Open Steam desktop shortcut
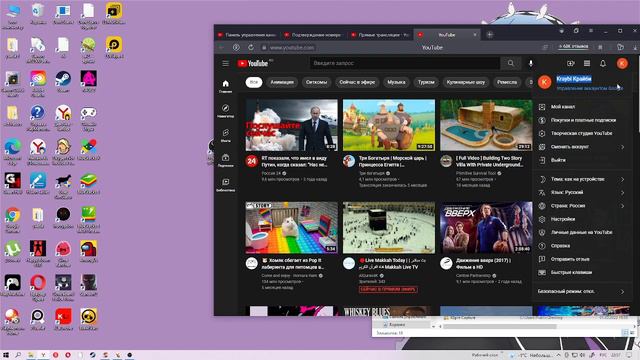Screen dimensions: 640x360 (x=63, y=82)
